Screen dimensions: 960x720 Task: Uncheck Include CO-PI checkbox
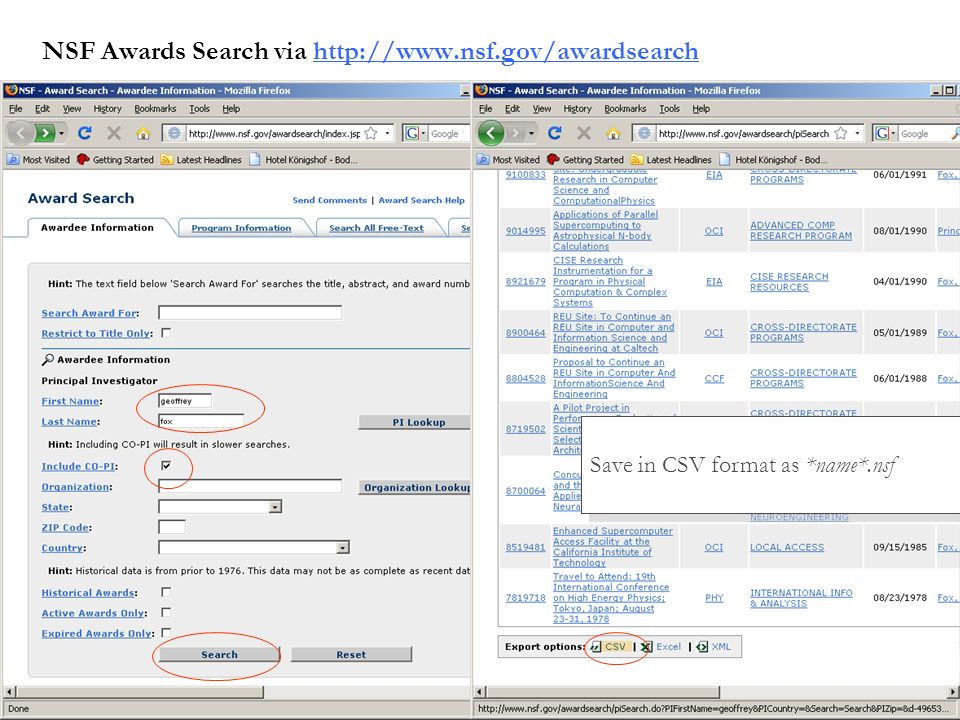point(165,465)
